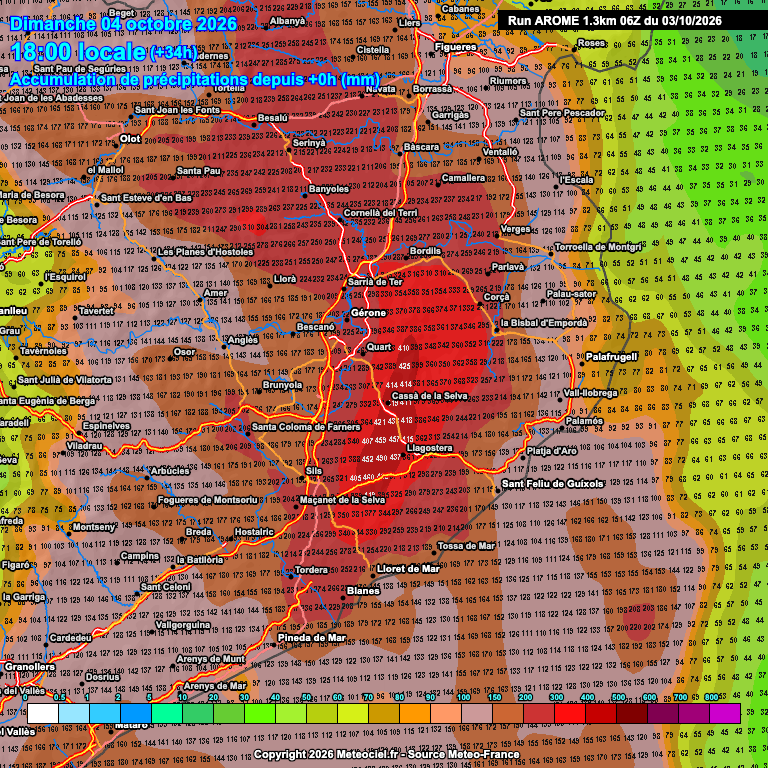Click the bright red legend swatch after 300

pyautogui.click(x=570, y=714)
